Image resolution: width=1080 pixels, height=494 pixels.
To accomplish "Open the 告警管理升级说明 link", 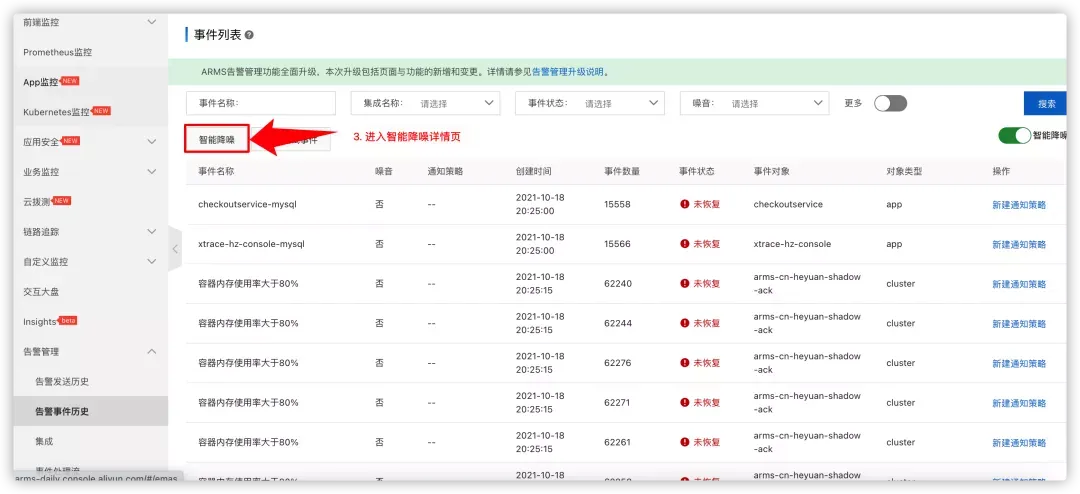I will pos(568,72).
